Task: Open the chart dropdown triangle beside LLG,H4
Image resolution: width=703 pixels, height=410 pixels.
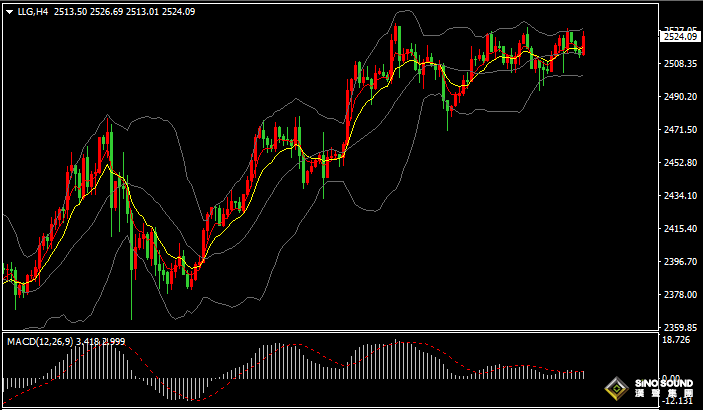Action: (x=9, y=12)
